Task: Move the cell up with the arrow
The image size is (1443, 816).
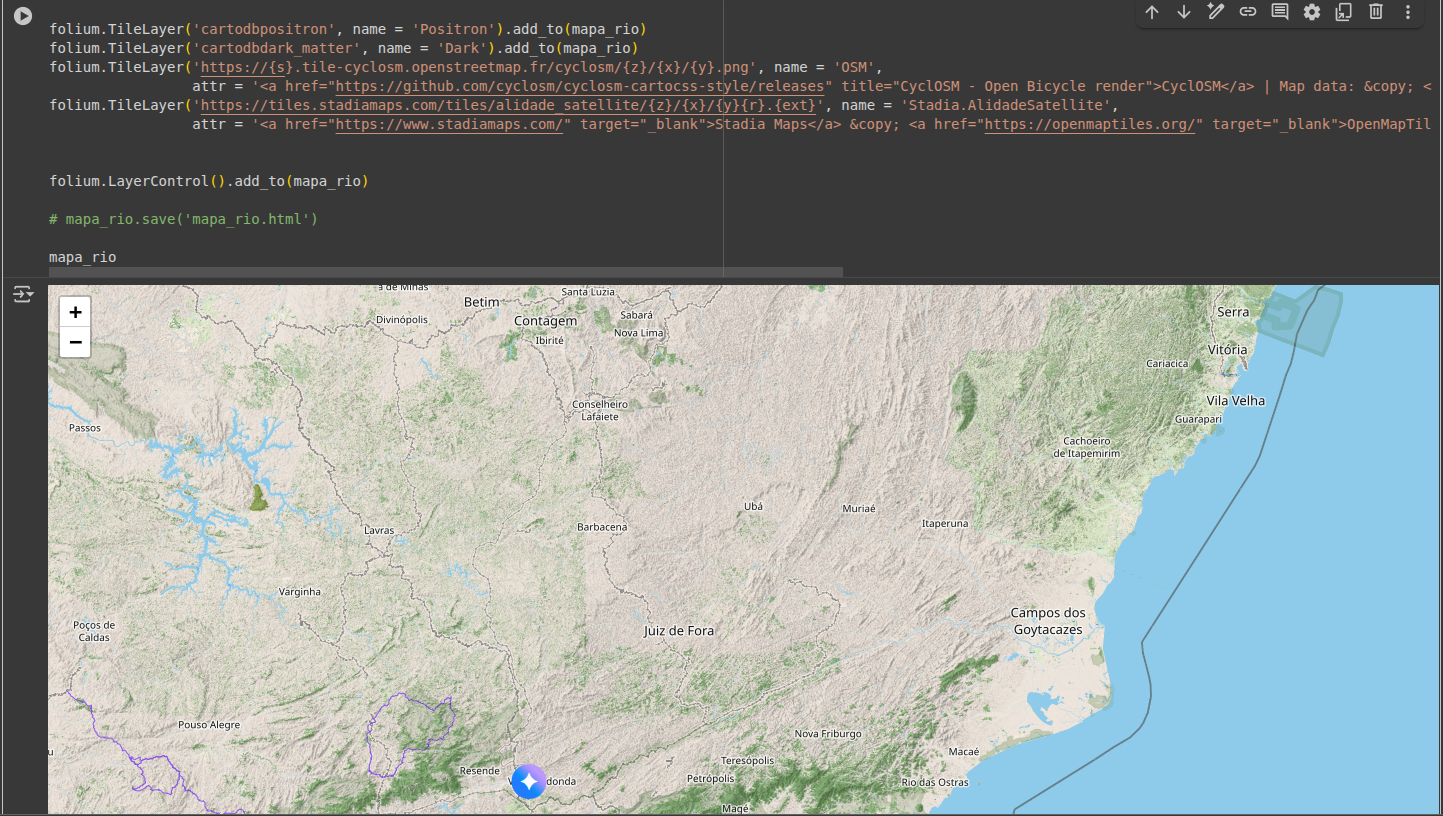Action: click(x=1152, y=12)
